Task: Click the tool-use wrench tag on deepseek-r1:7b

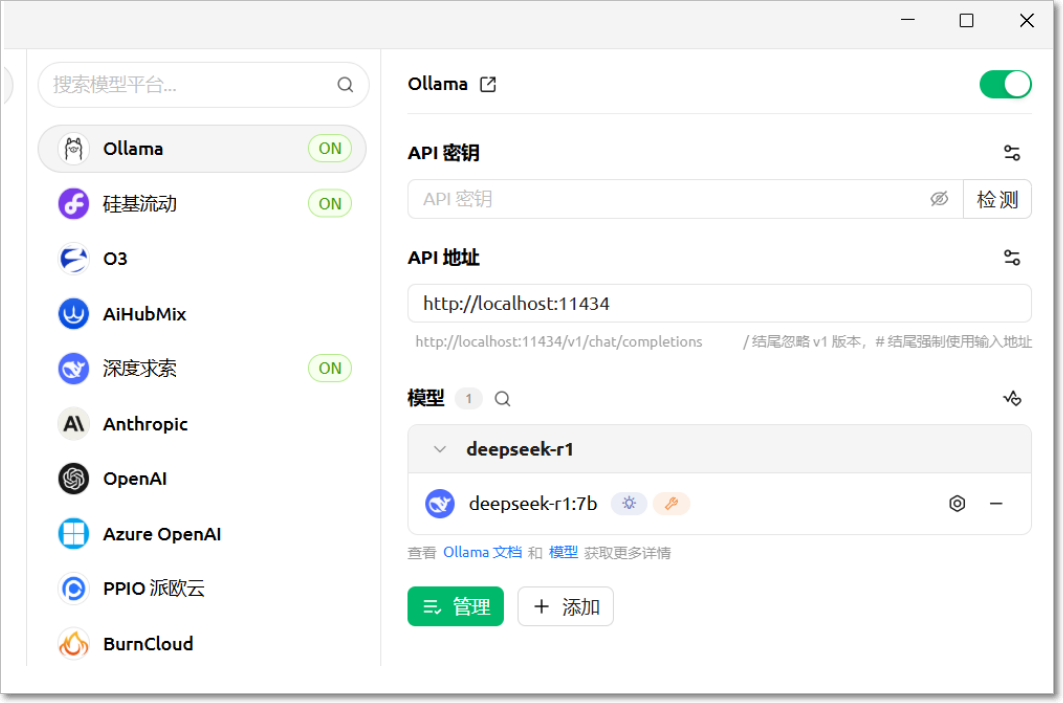Action: click(671, 504)
